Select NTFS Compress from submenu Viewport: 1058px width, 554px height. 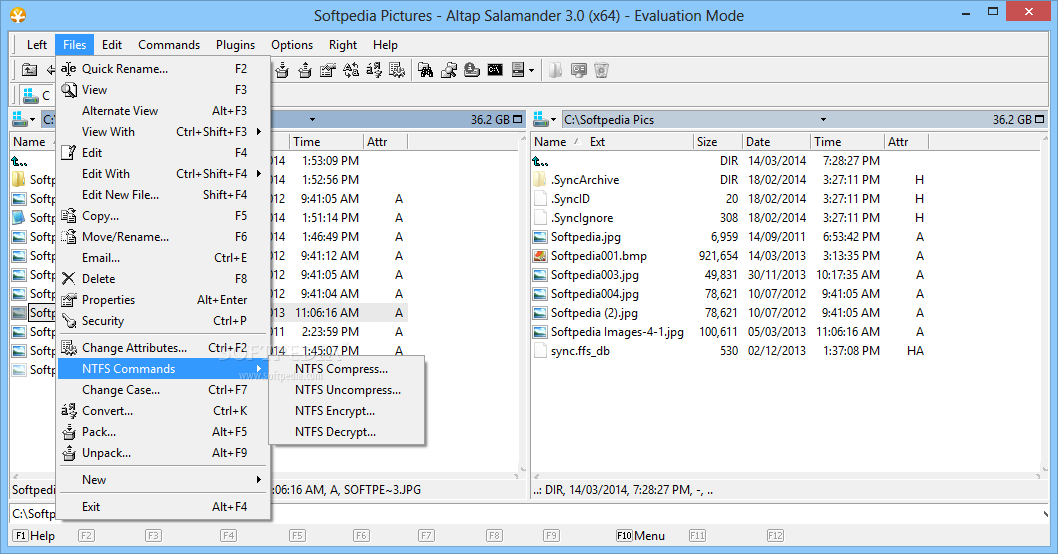click(347, 369)
